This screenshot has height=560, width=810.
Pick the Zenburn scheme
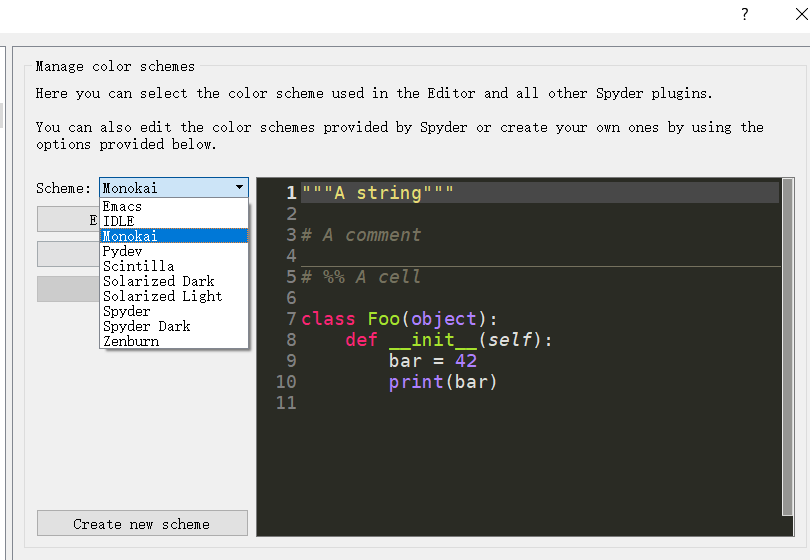click(x=174, y=341)
